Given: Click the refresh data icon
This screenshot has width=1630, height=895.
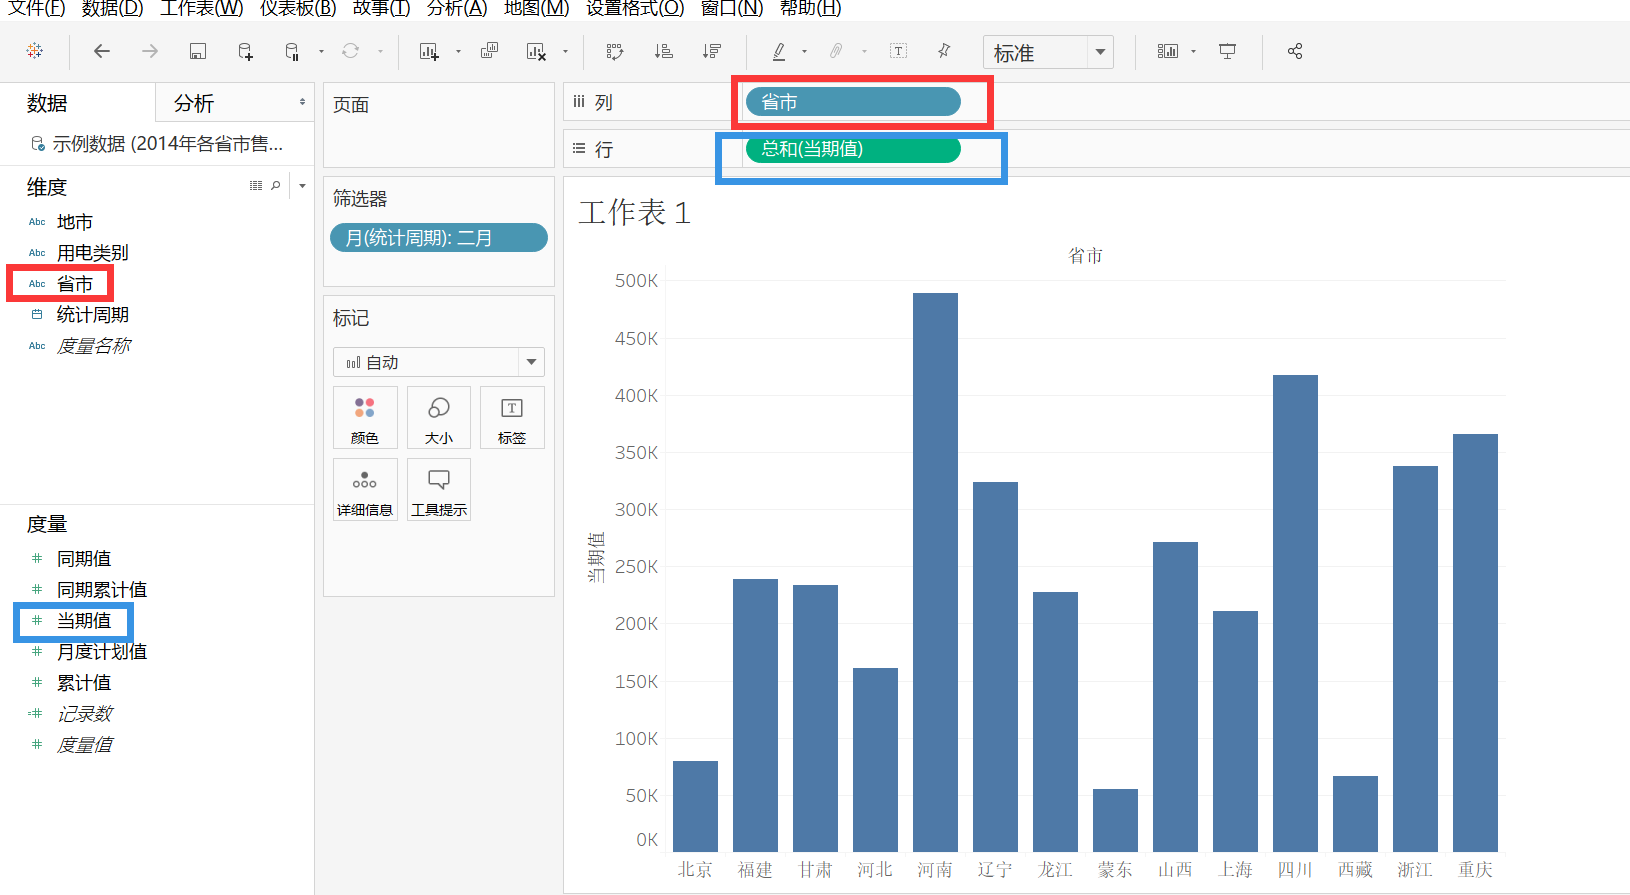Looking at the screenshot, I should [350, 51].
